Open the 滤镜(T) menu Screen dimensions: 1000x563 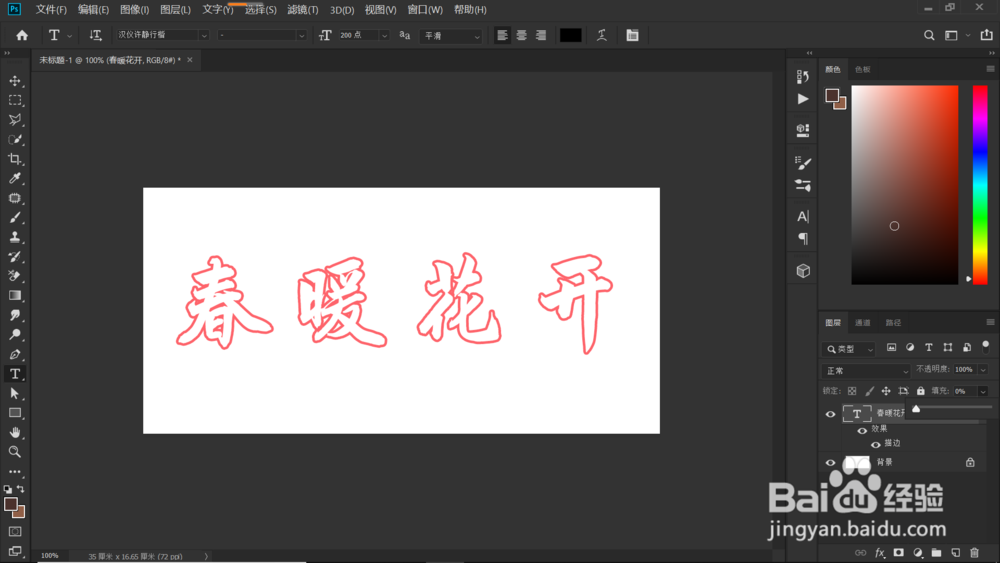tap(303, 10)
